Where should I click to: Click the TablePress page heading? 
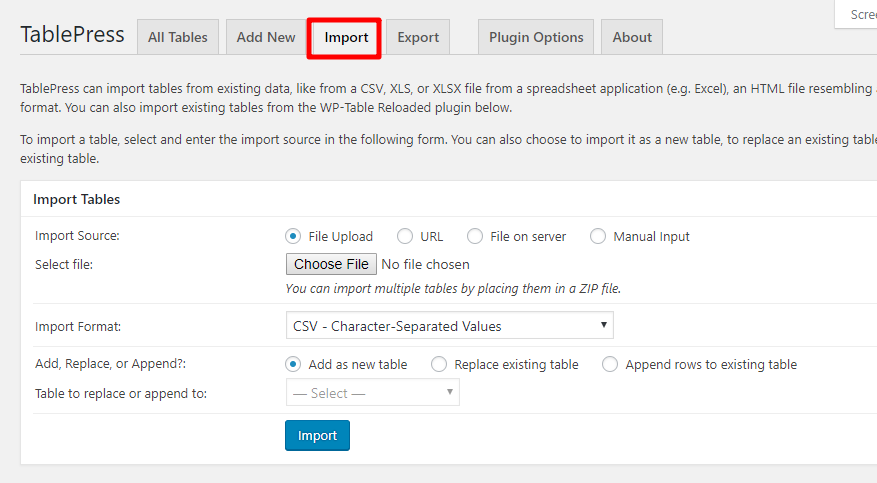tap(73, 35)
